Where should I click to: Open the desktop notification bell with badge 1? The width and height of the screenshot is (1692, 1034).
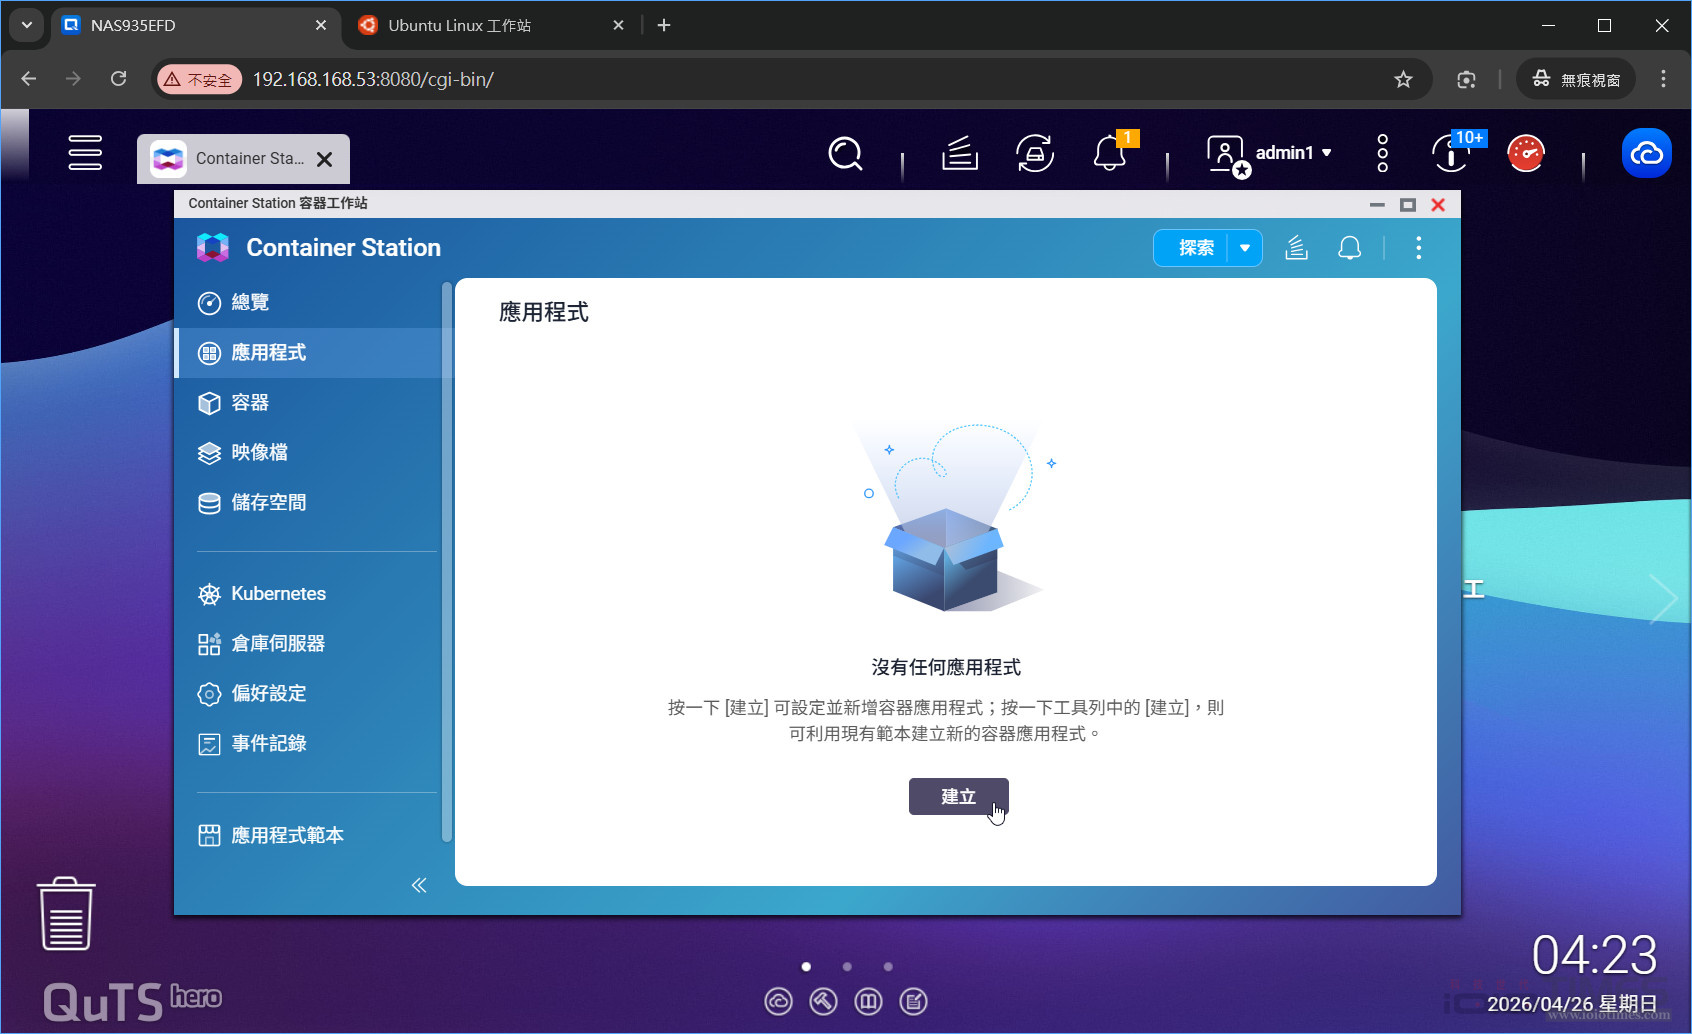1108,153
